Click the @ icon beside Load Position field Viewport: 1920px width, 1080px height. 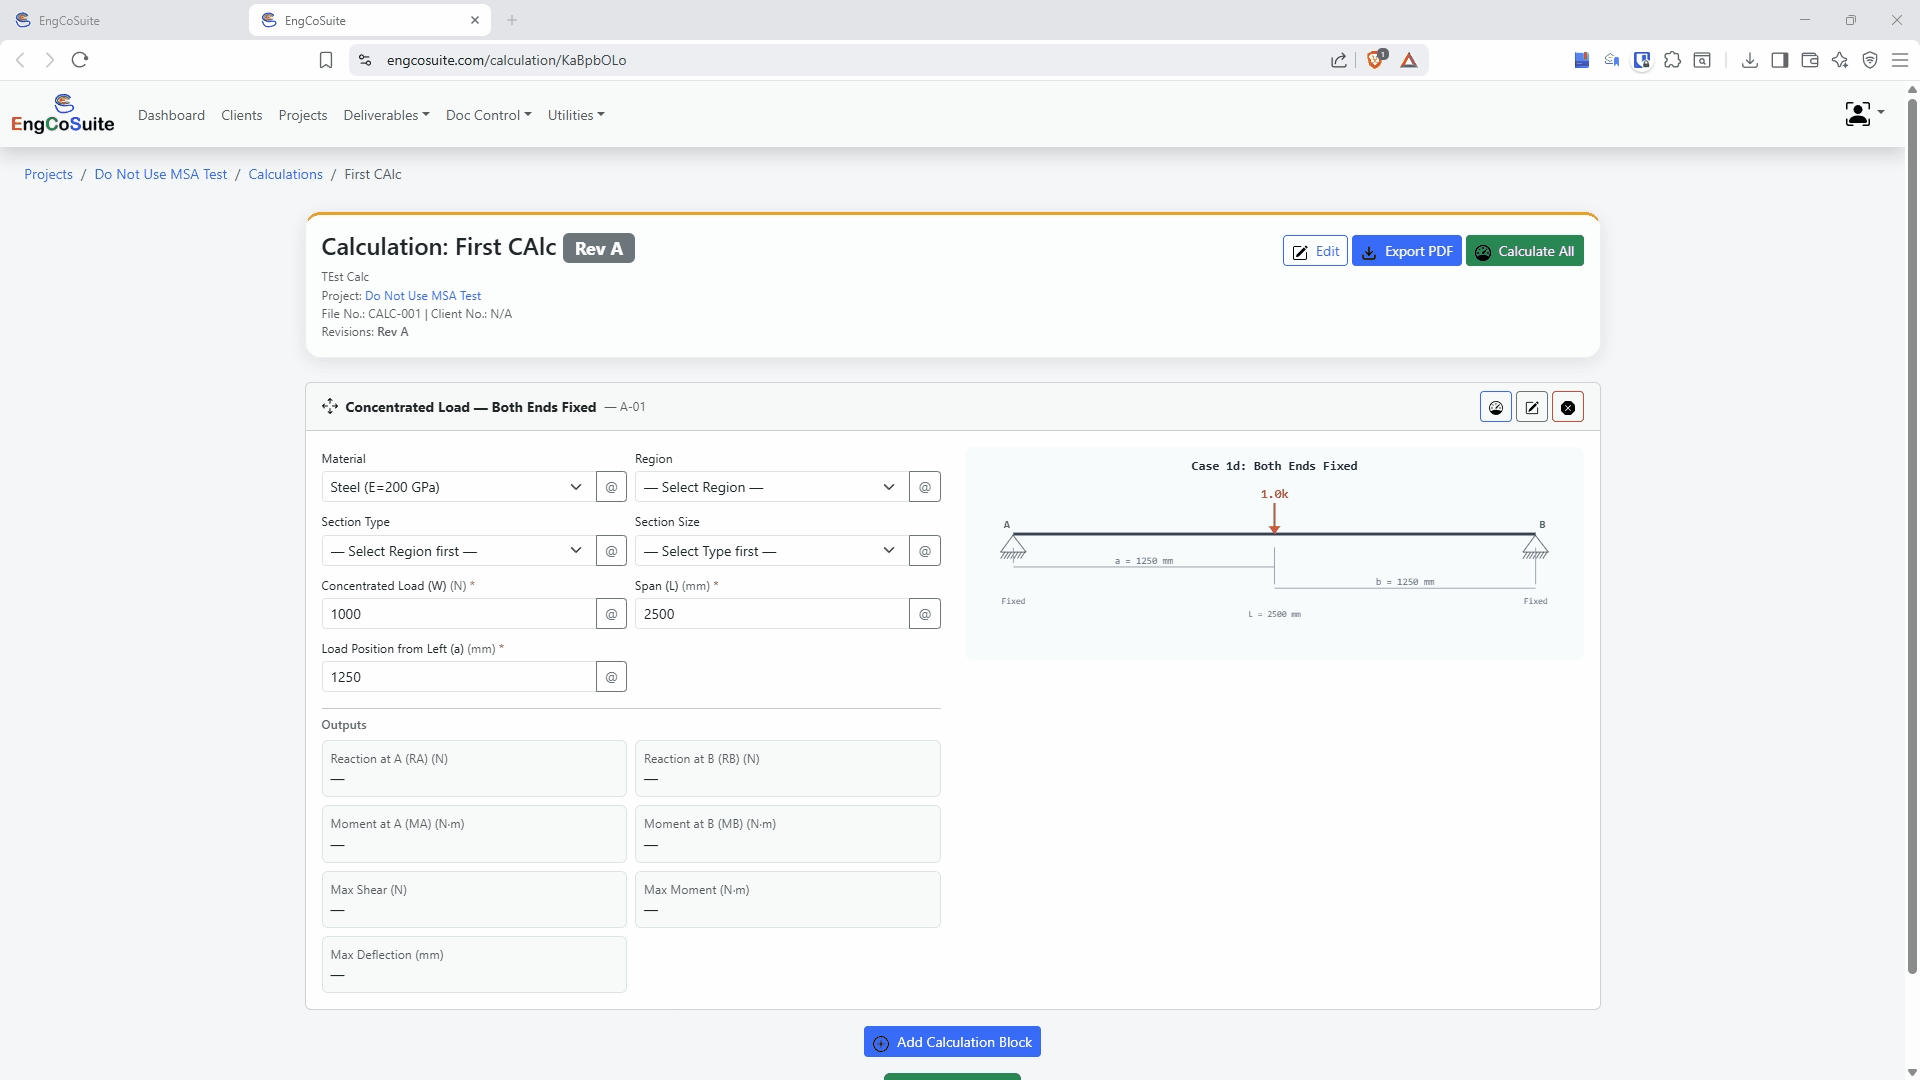pyautogui.click(x=611, y=677)
